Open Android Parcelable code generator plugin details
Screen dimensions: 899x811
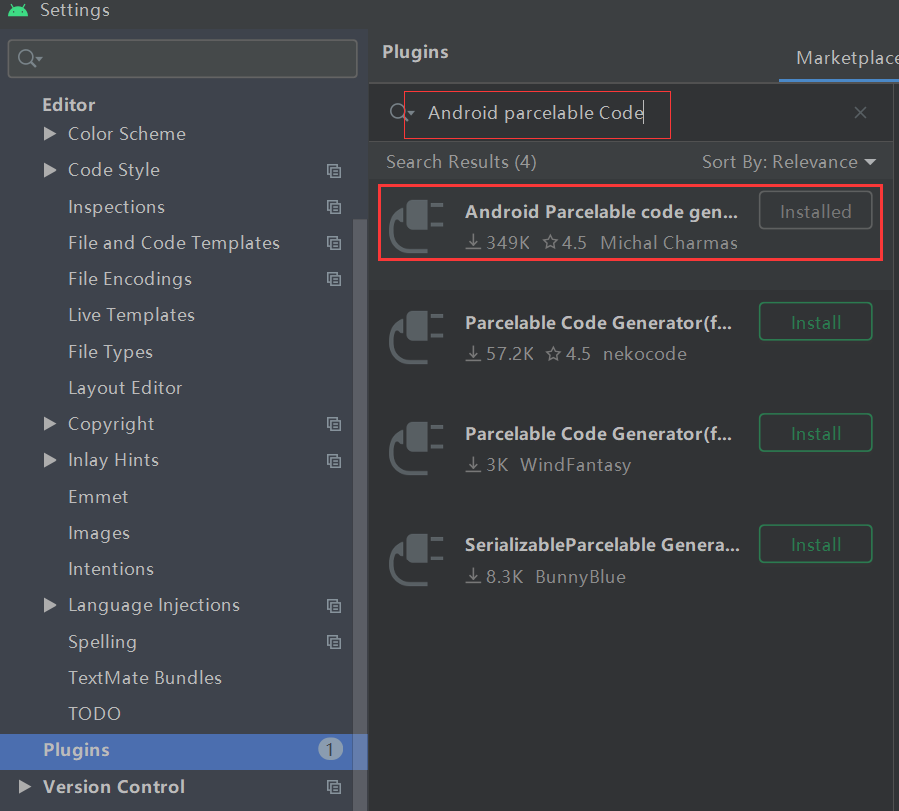pyautogui.click(x=601, y=211)
